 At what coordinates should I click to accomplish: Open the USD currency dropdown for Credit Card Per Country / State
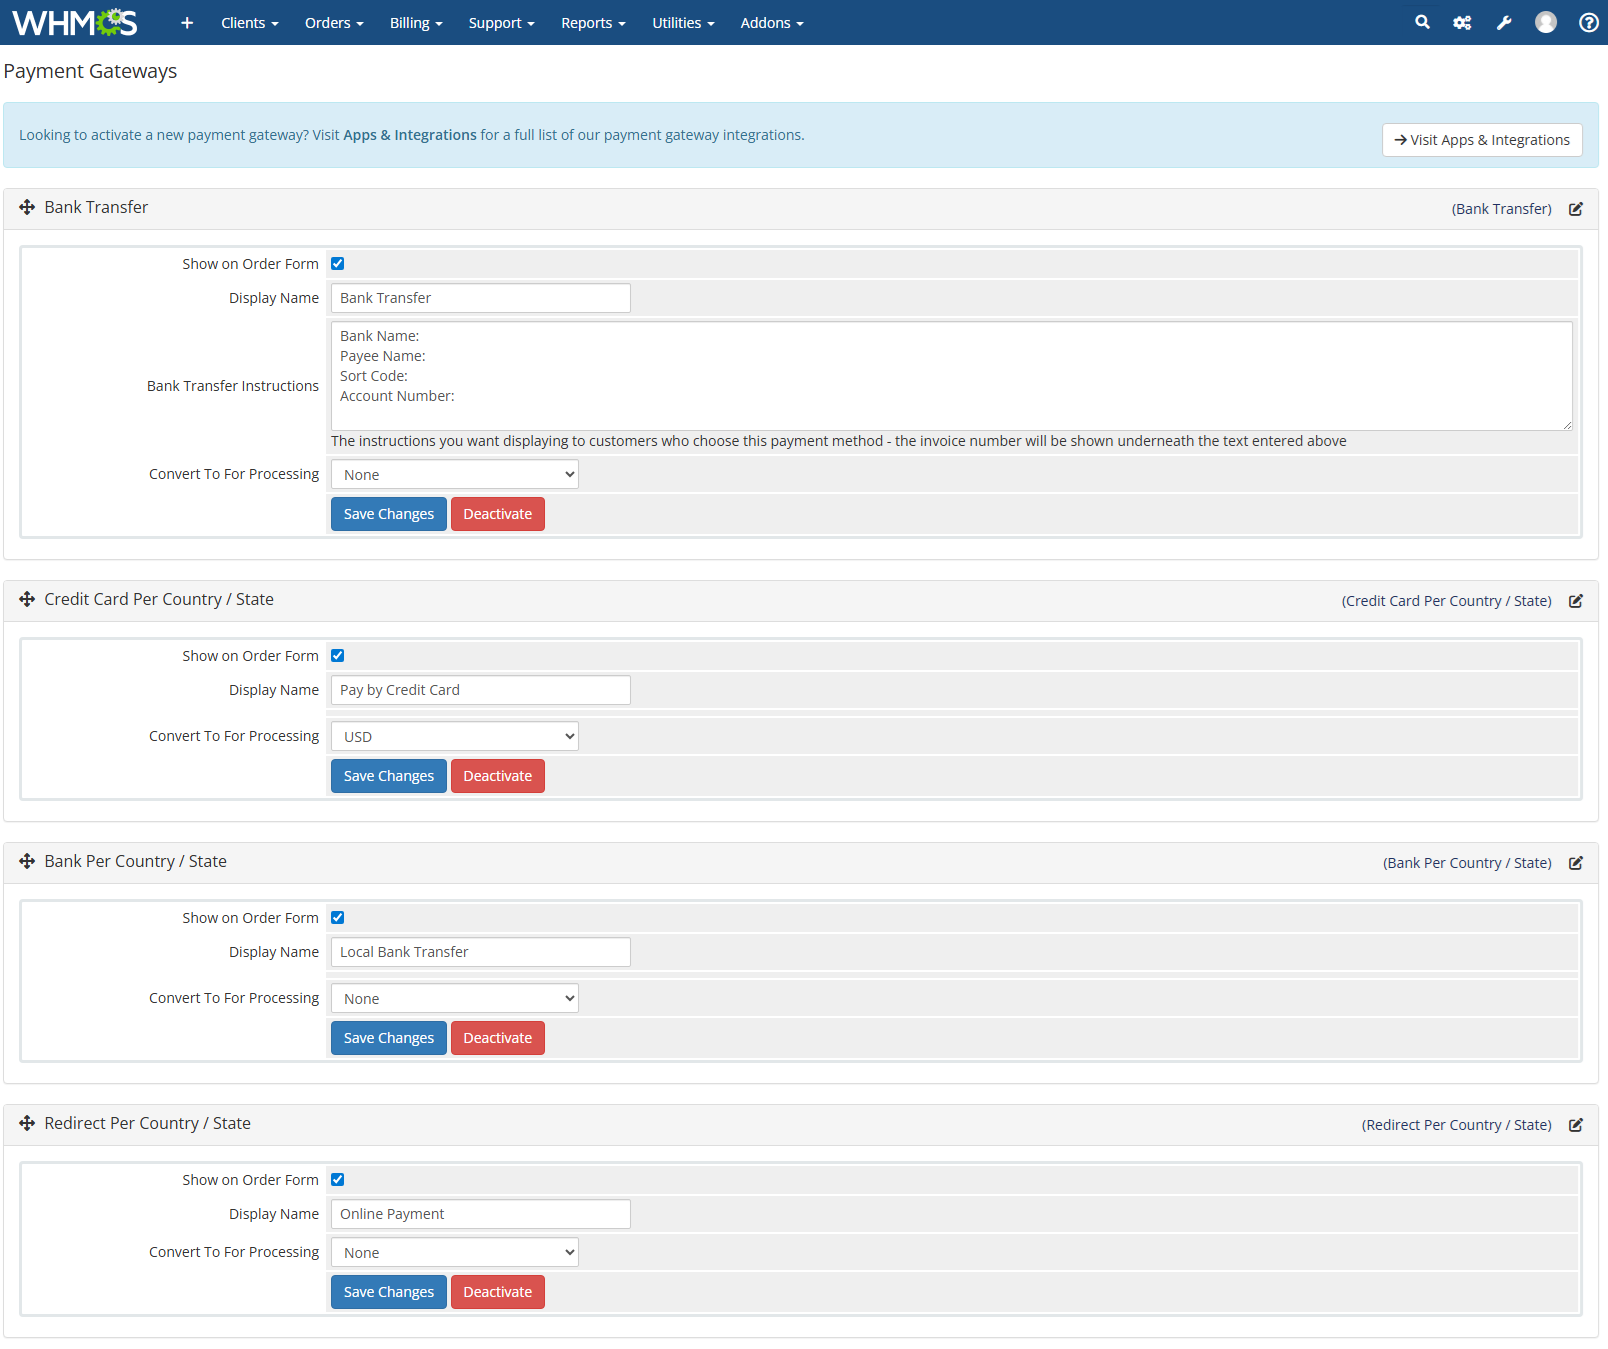click(454, 736)
